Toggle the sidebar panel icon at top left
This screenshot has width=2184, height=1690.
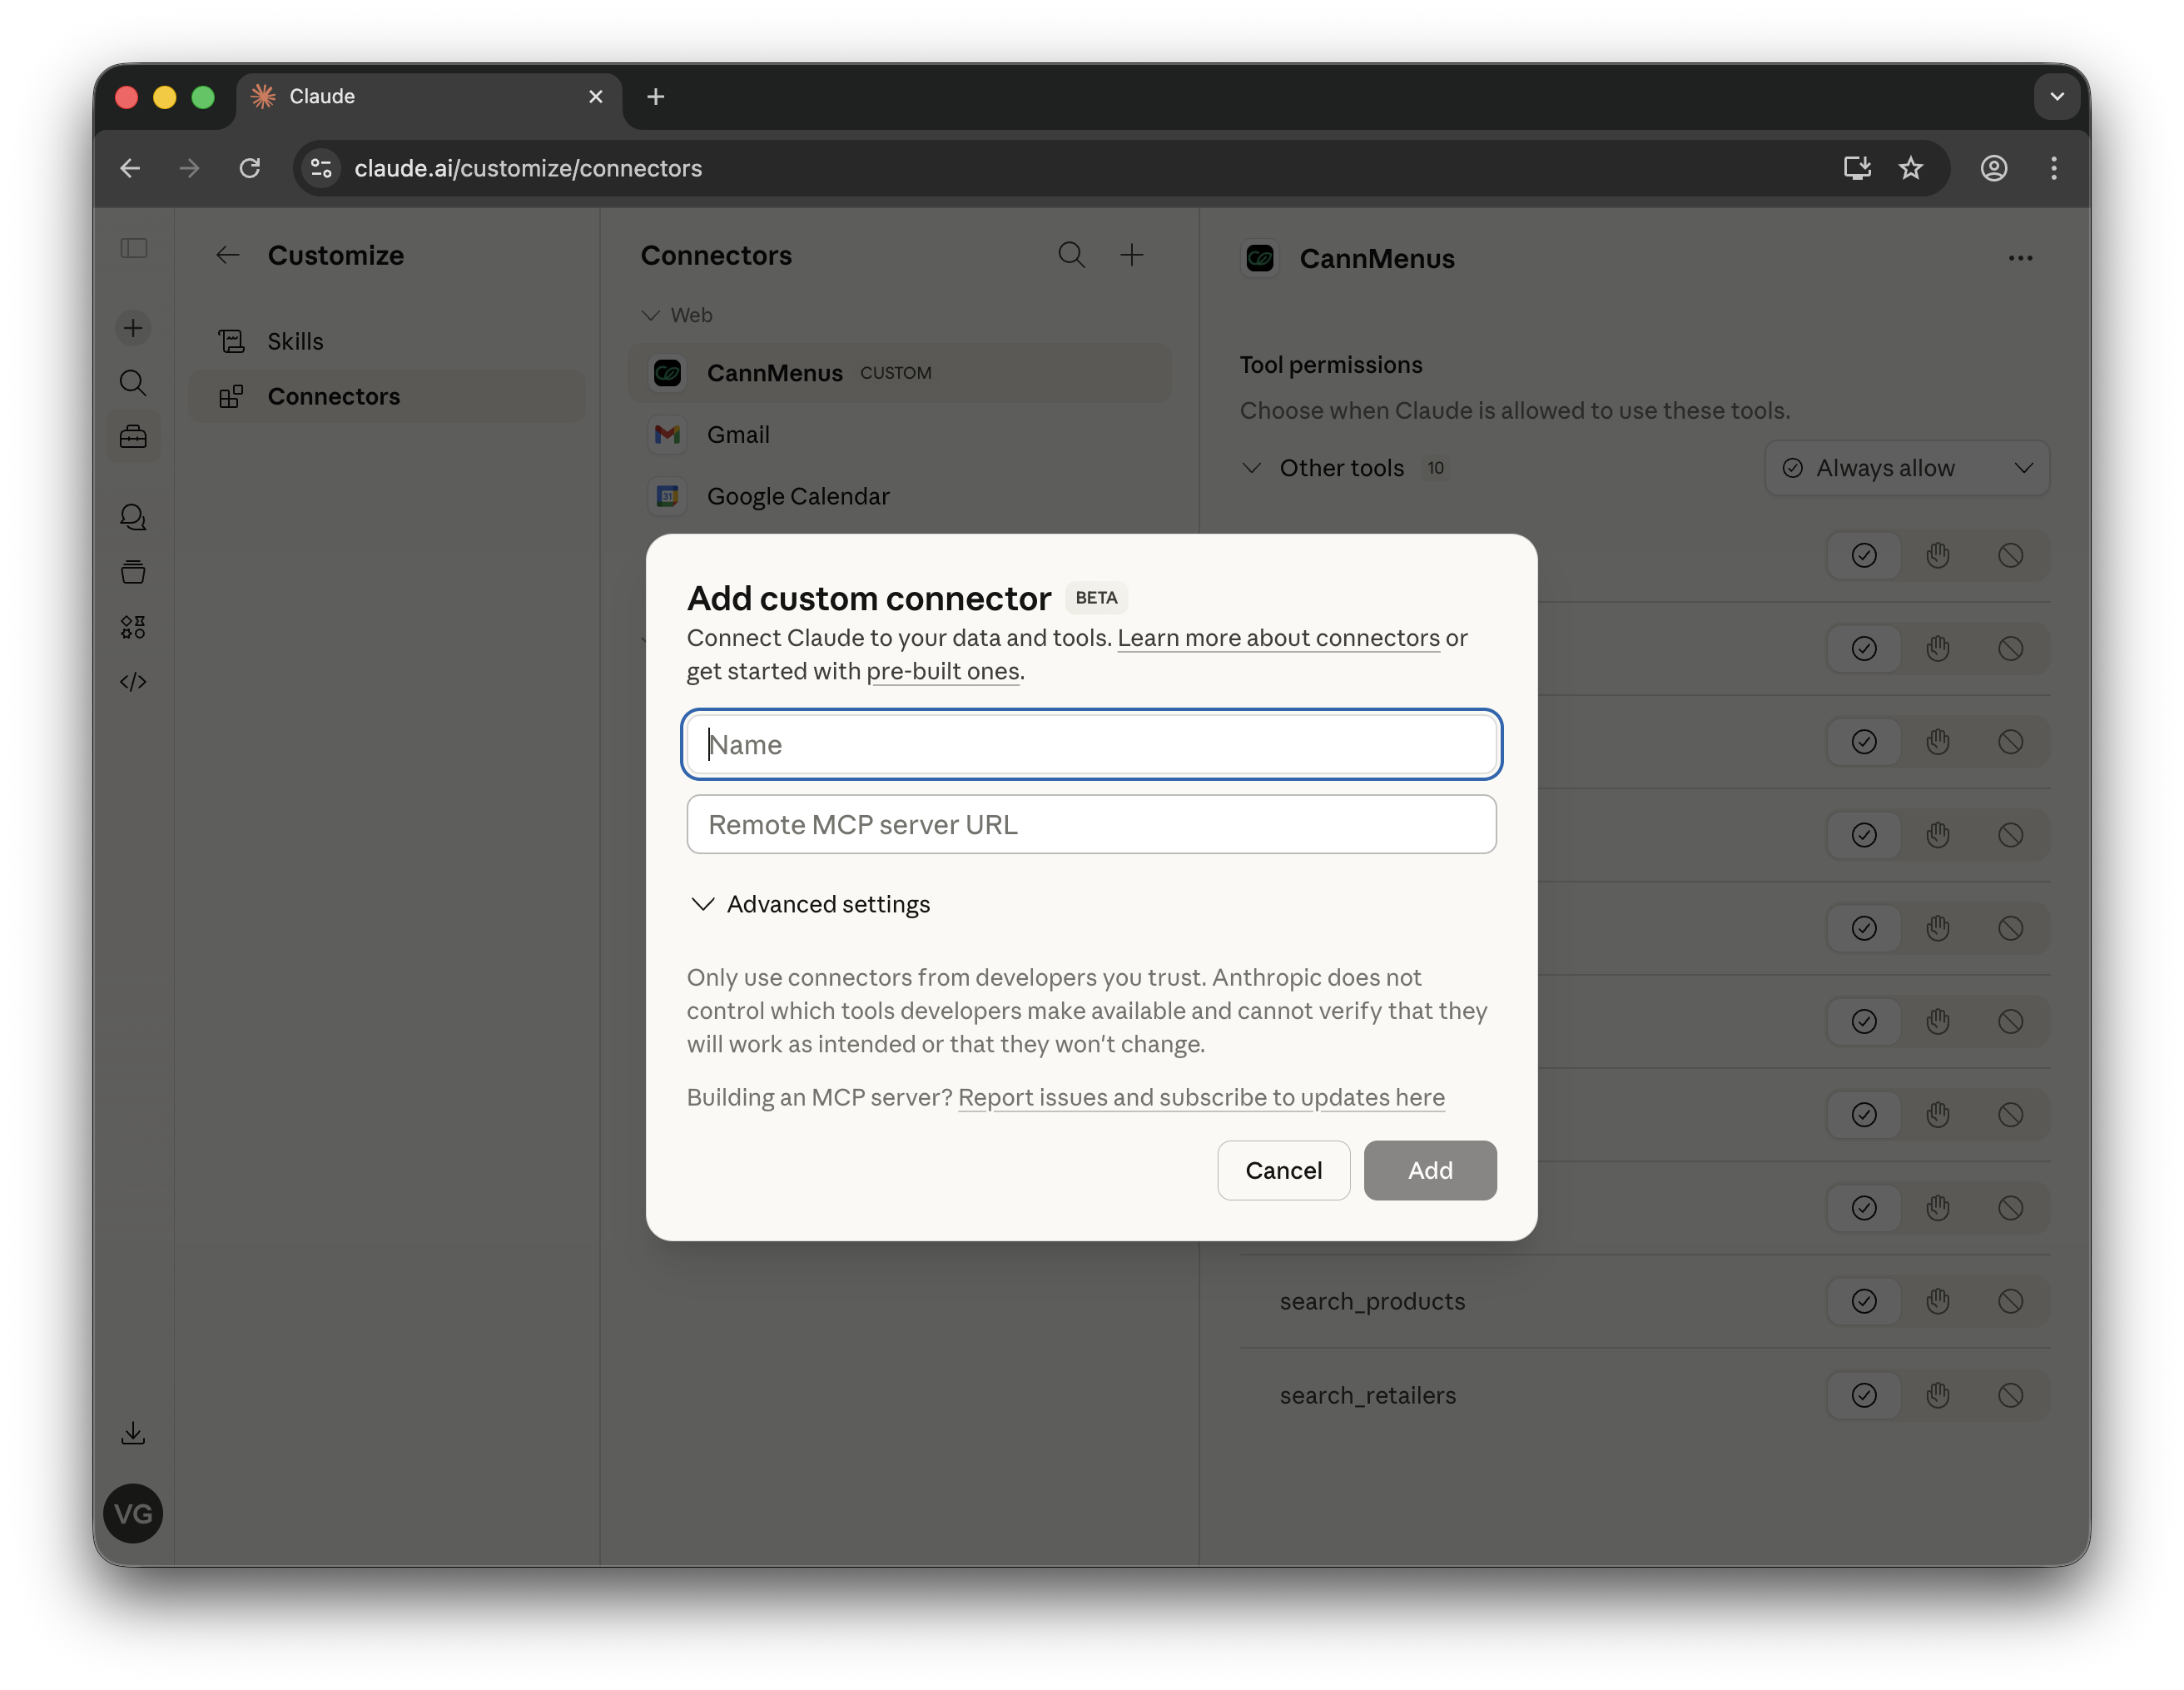[x=133, y=248]
